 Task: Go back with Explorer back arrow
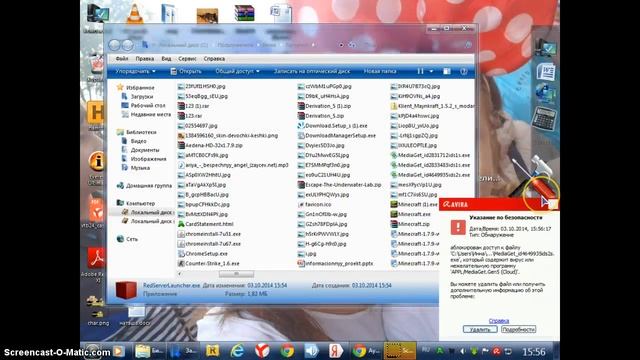115,45
